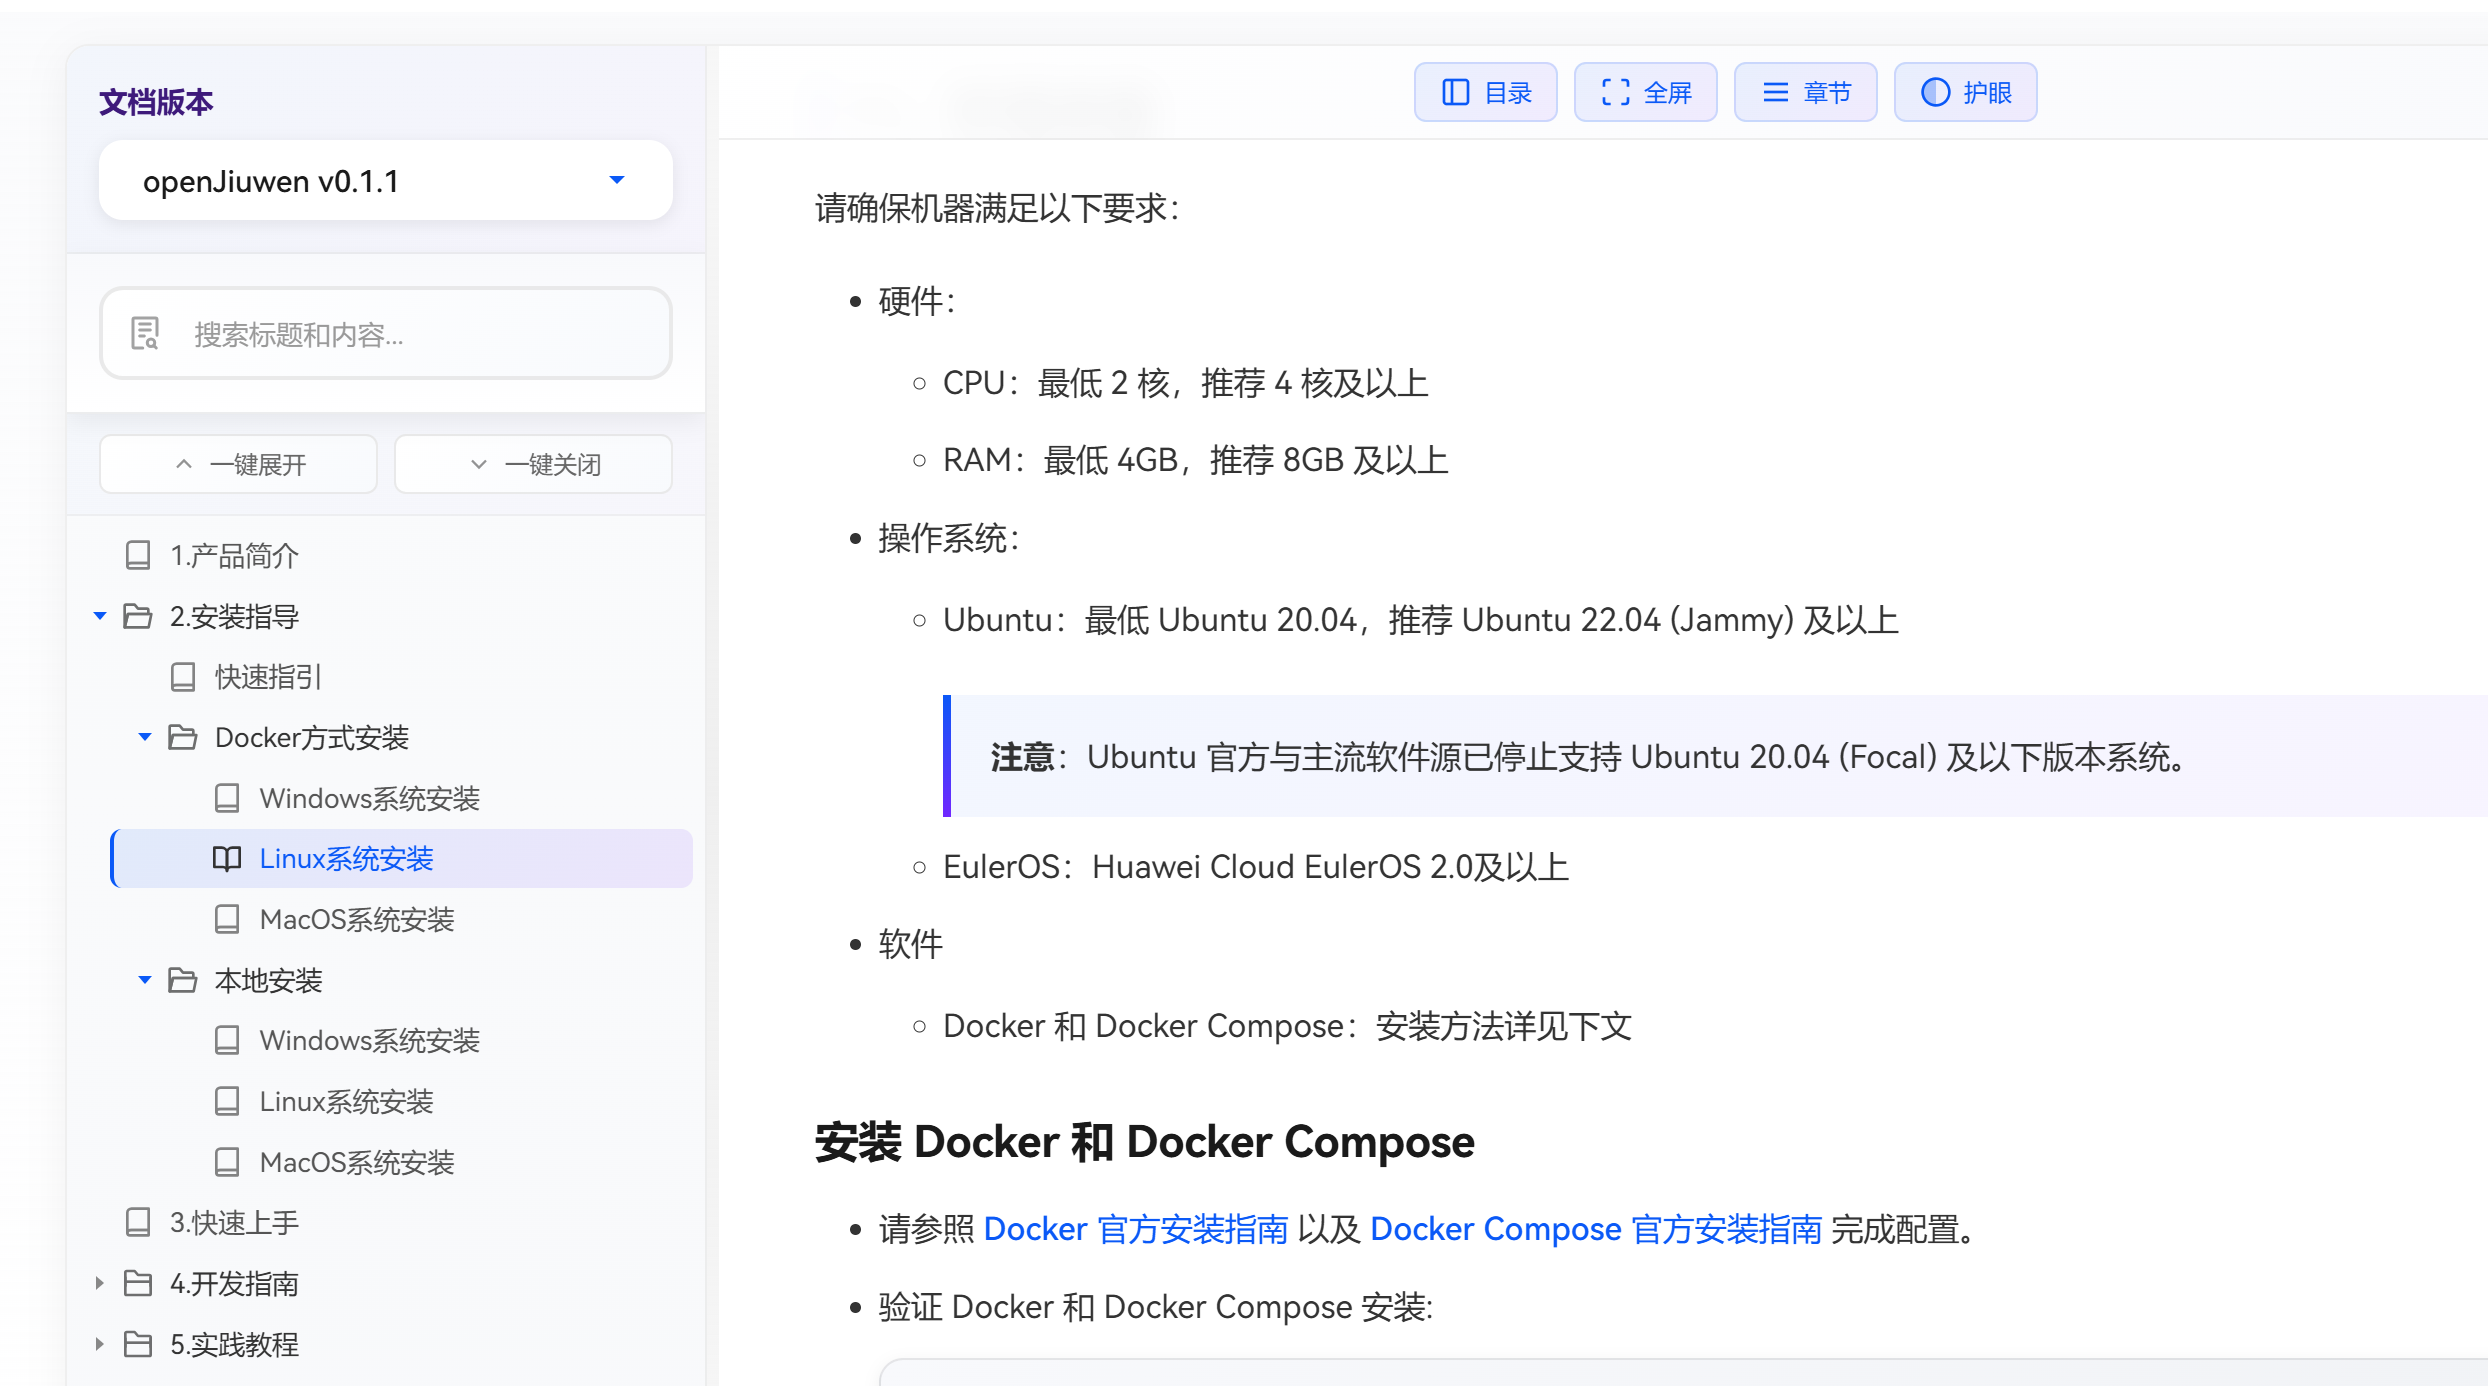Click the document icon beside 1.产品简介
Screen dimensions: 2488x1386
pos(137,555)
